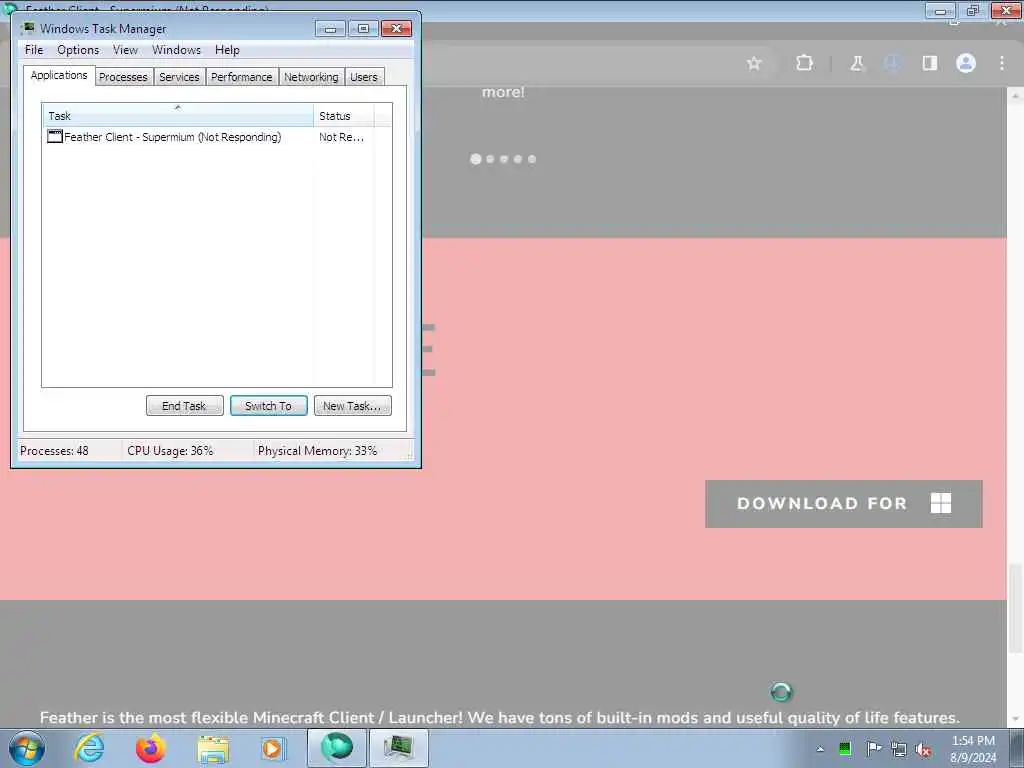Open the network tray icon
Viewport: 1024px width, 768px height.
click(x=899, y=750)
